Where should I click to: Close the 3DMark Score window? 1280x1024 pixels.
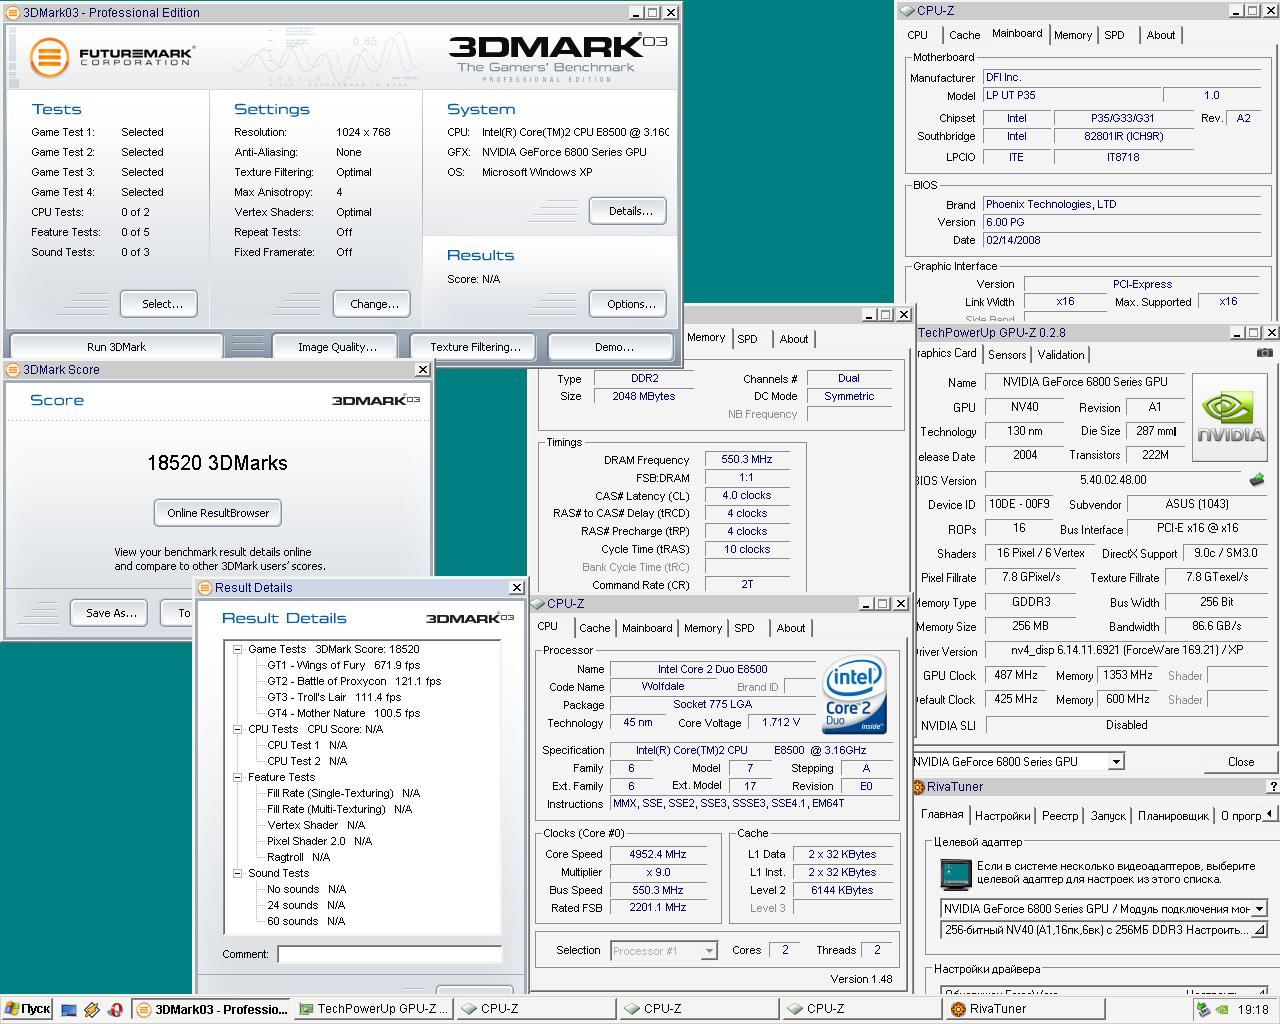[423, 370]
